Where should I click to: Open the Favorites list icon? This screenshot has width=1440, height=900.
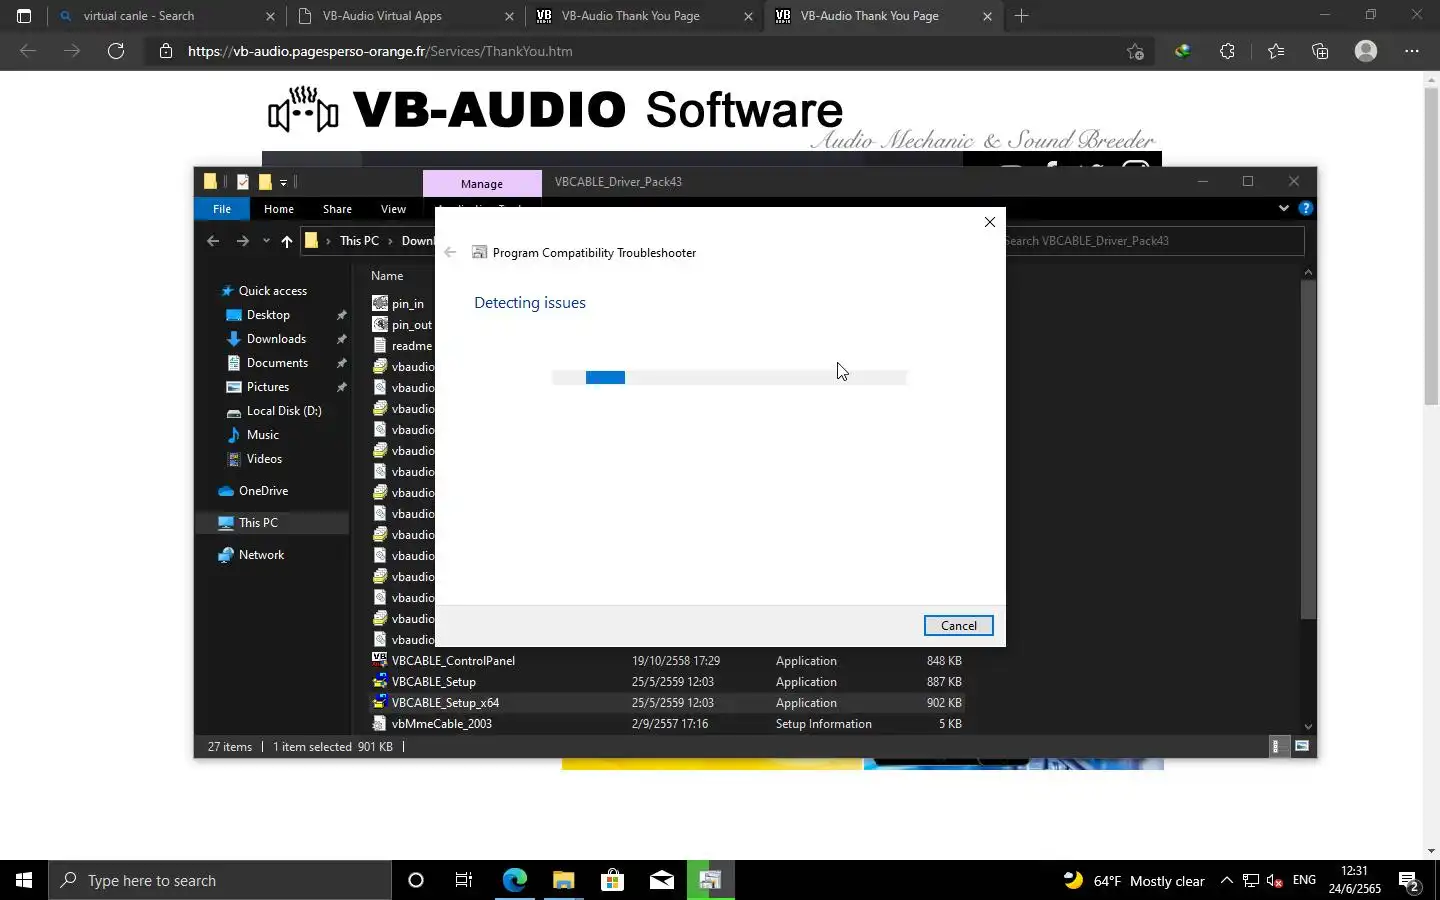tap(1275, 51)
